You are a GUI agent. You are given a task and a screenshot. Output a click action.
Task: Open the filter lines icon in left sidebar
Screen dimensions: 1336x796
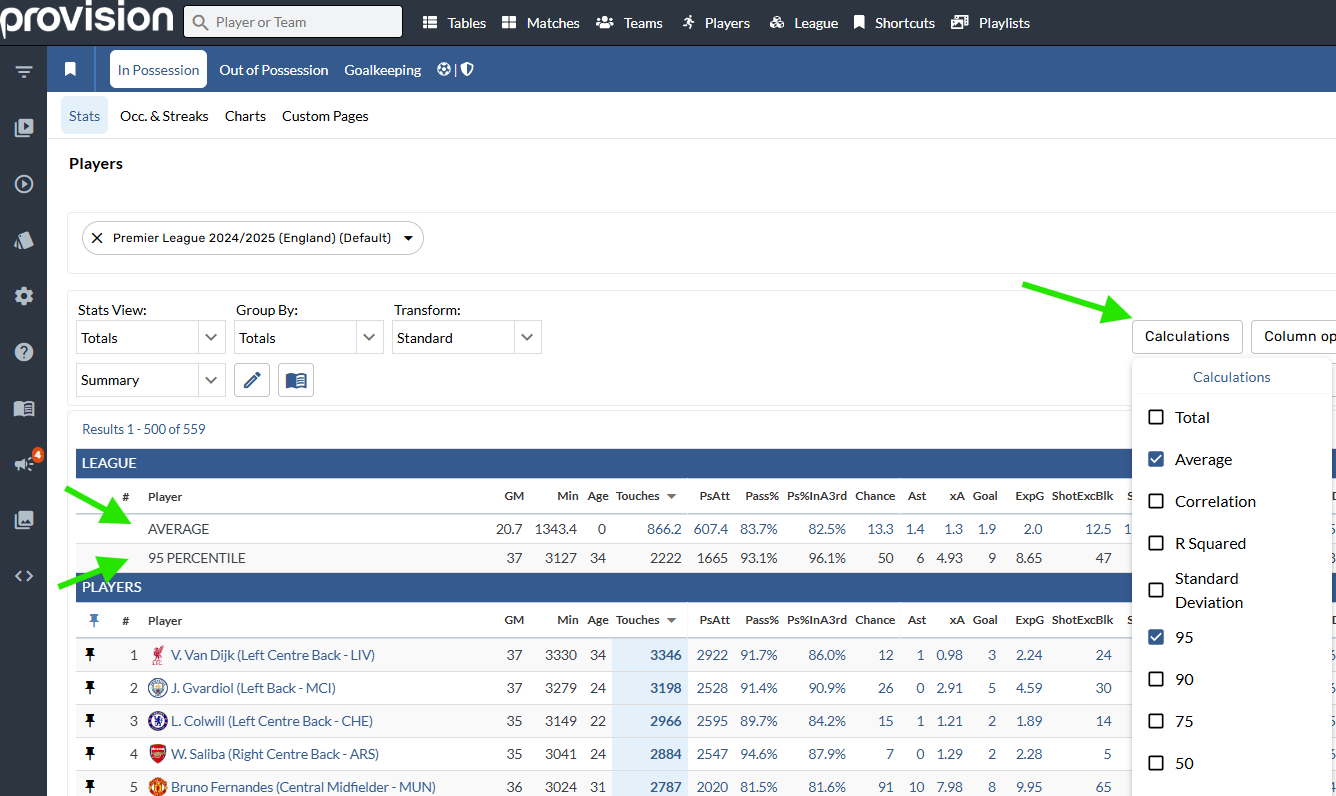coord(24,72)
